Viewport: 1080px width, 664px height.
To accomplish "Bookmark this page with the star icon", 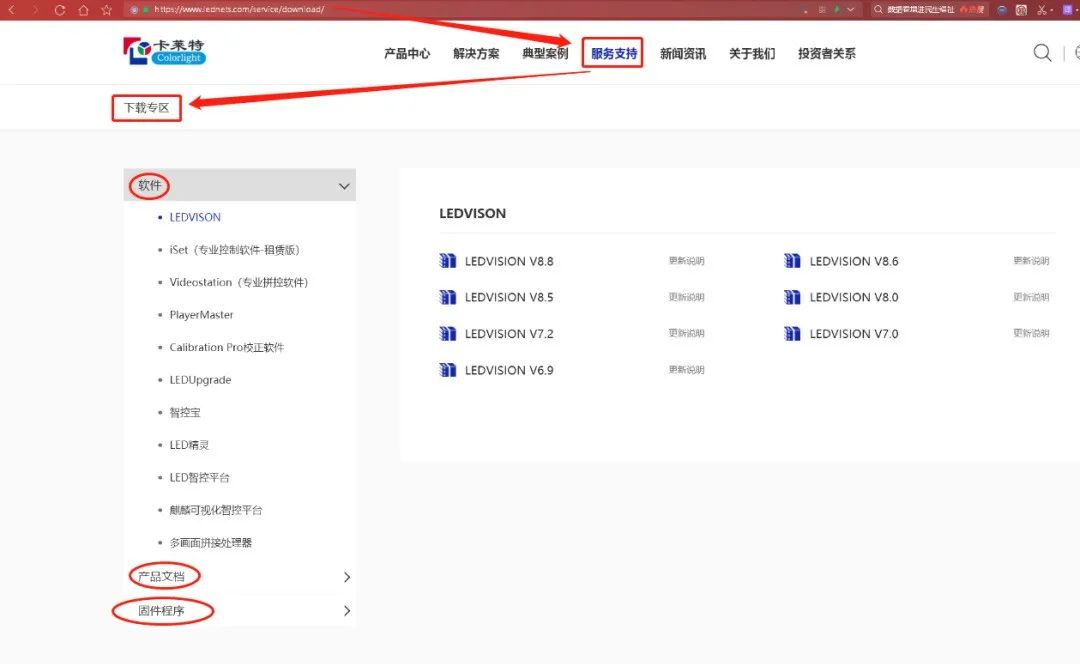I will [x=106, y=10].
